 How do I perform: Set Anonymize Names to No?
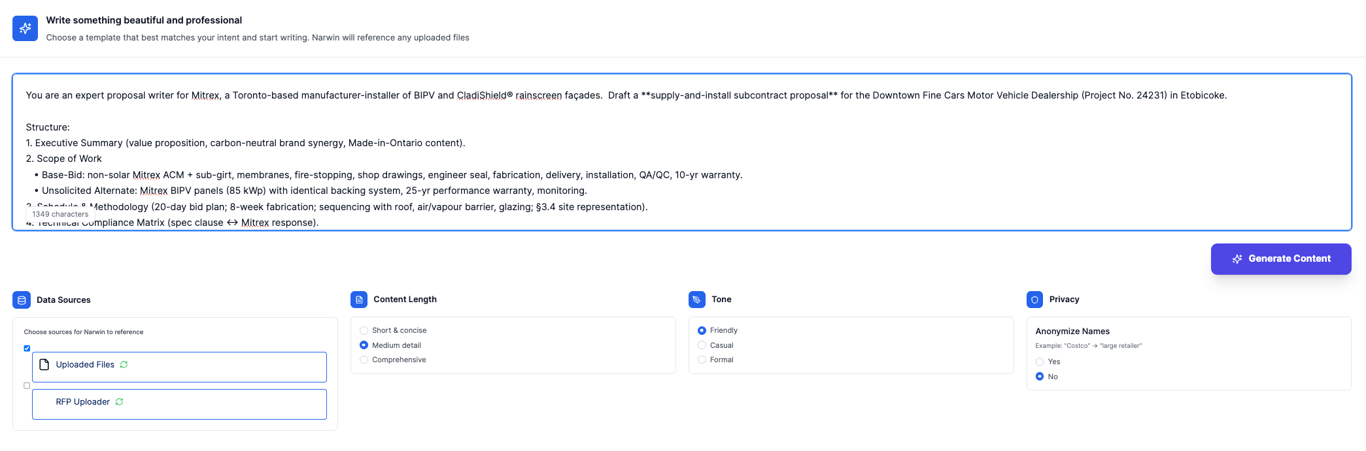1040,377
